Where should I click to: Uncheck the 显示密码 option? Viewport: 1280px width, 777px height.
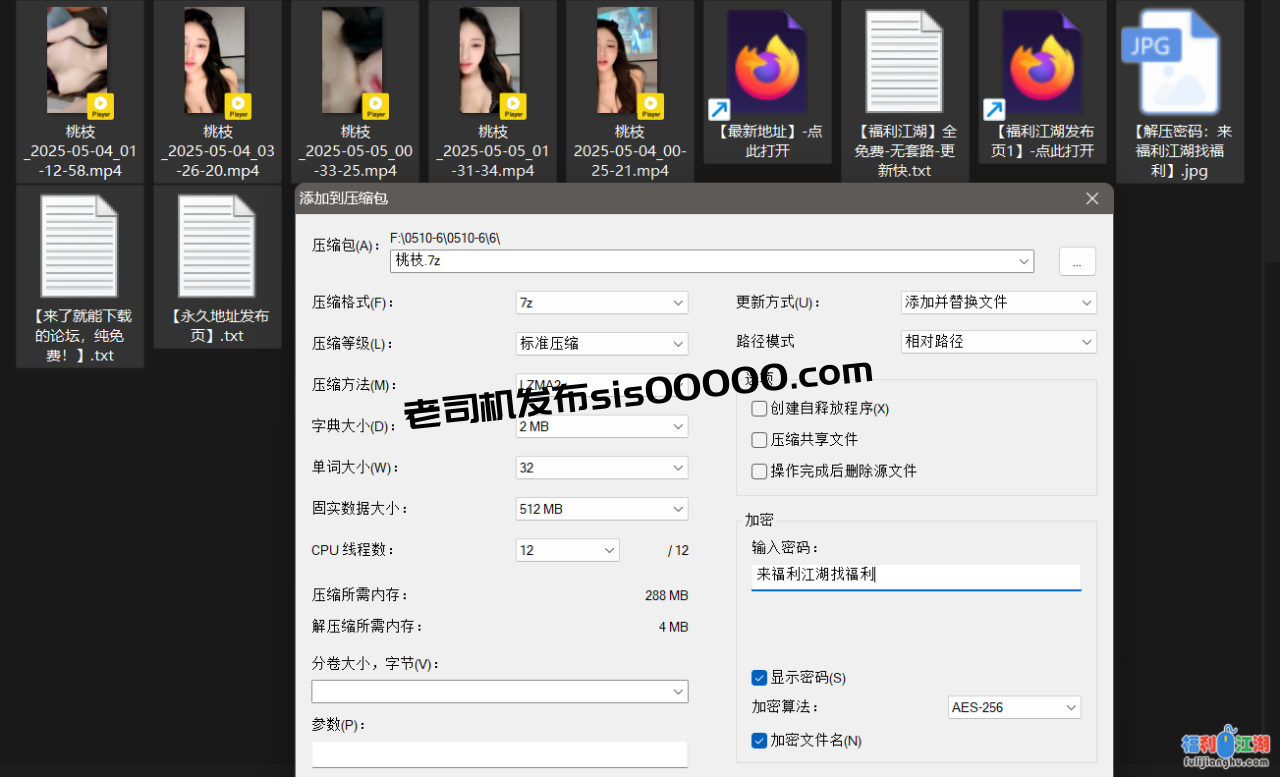coord(759,677)
